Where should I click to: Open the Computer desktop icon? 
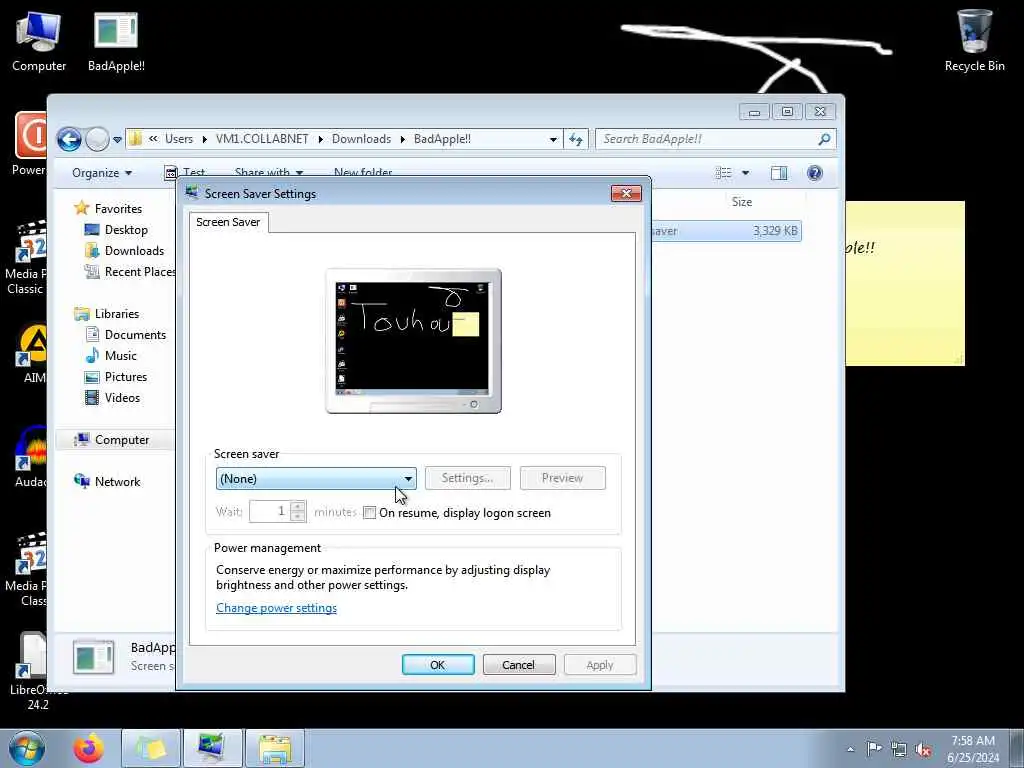tap(39, 40)
